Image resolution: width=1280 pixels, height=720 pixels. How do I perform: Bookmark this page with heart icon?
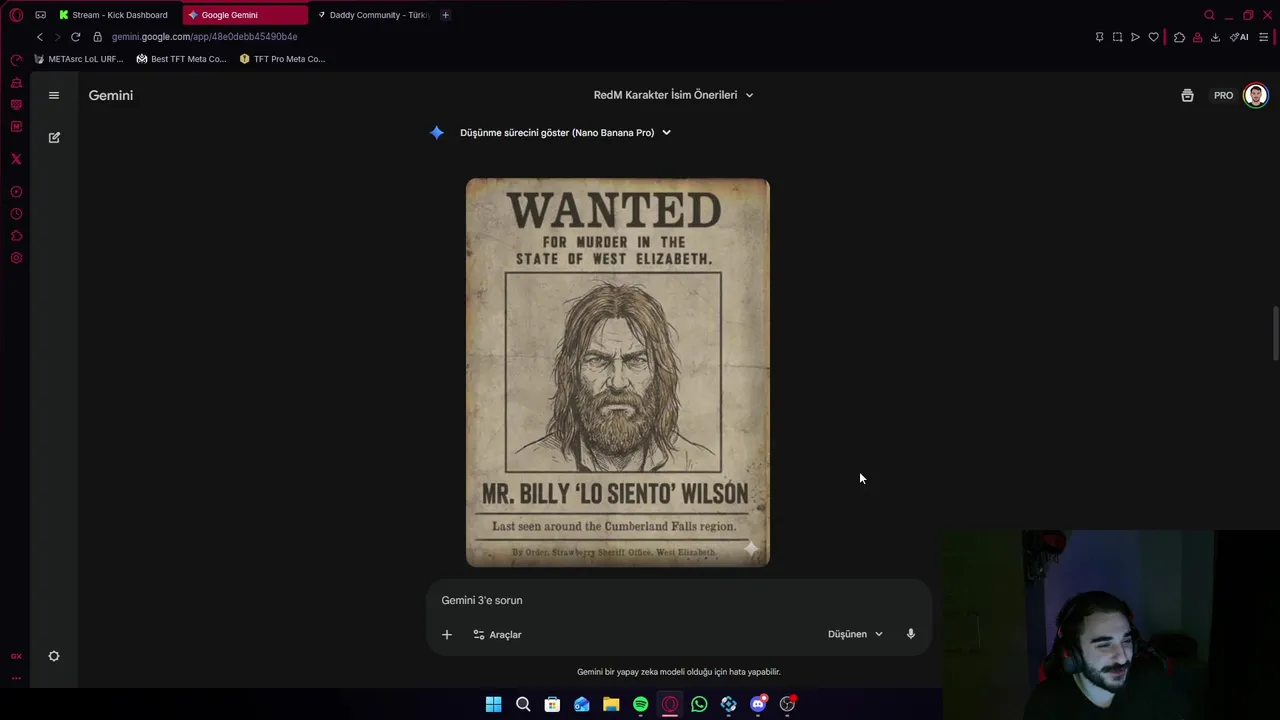coord(1153,37)
